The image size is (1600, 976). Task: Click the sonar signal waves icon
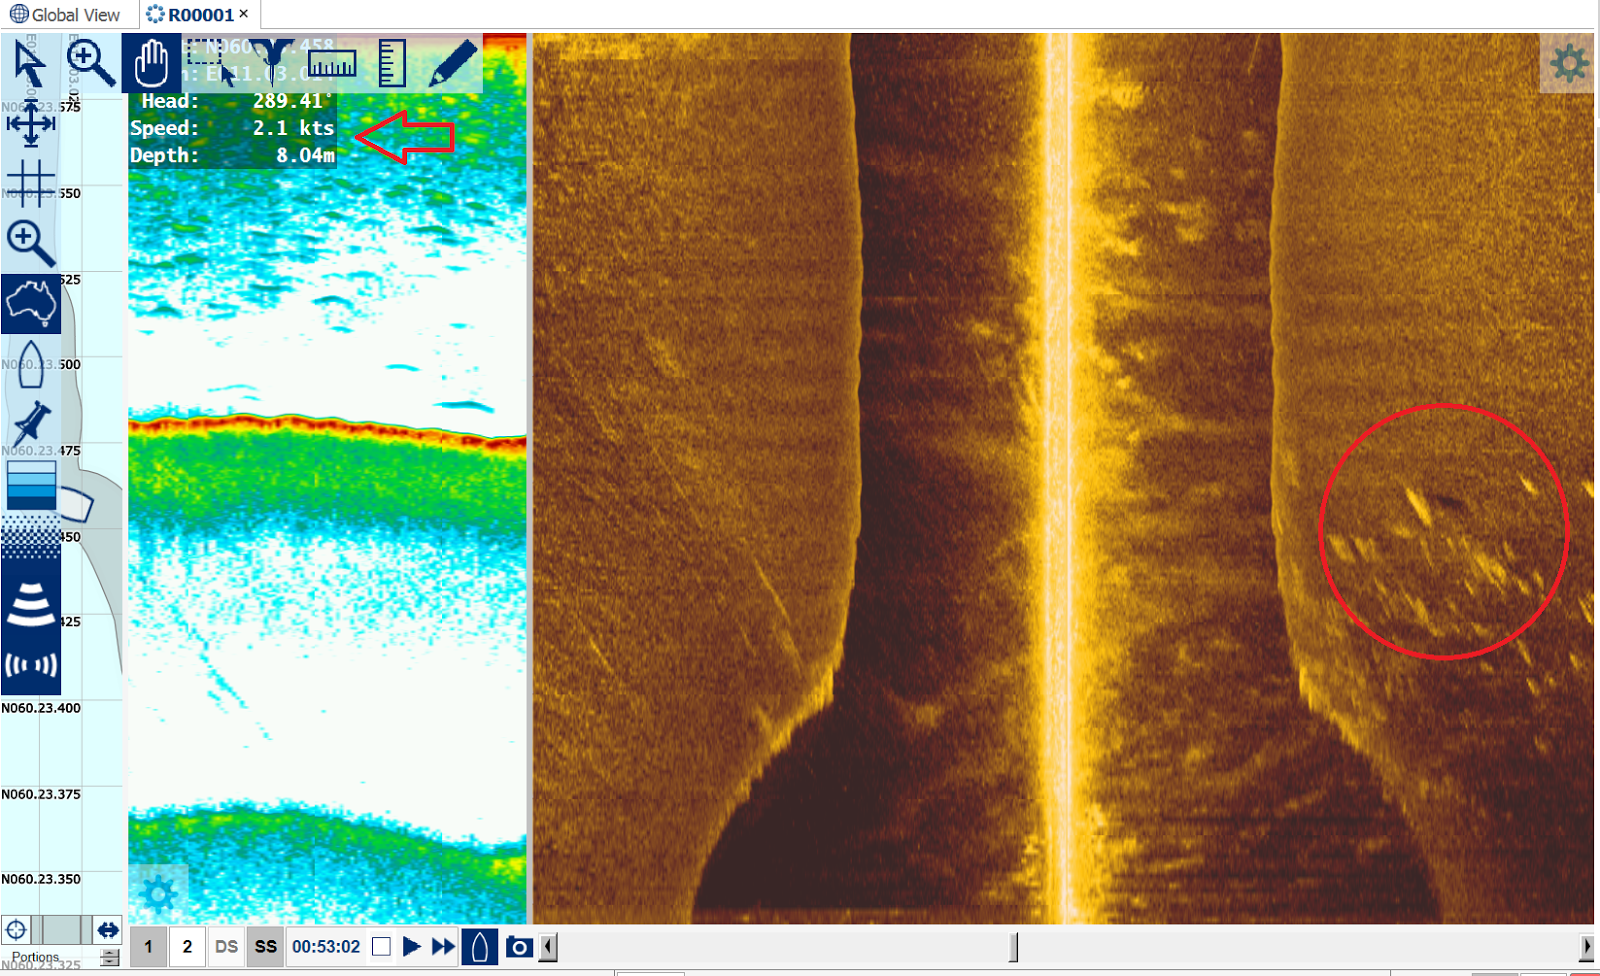coord(31,665)
